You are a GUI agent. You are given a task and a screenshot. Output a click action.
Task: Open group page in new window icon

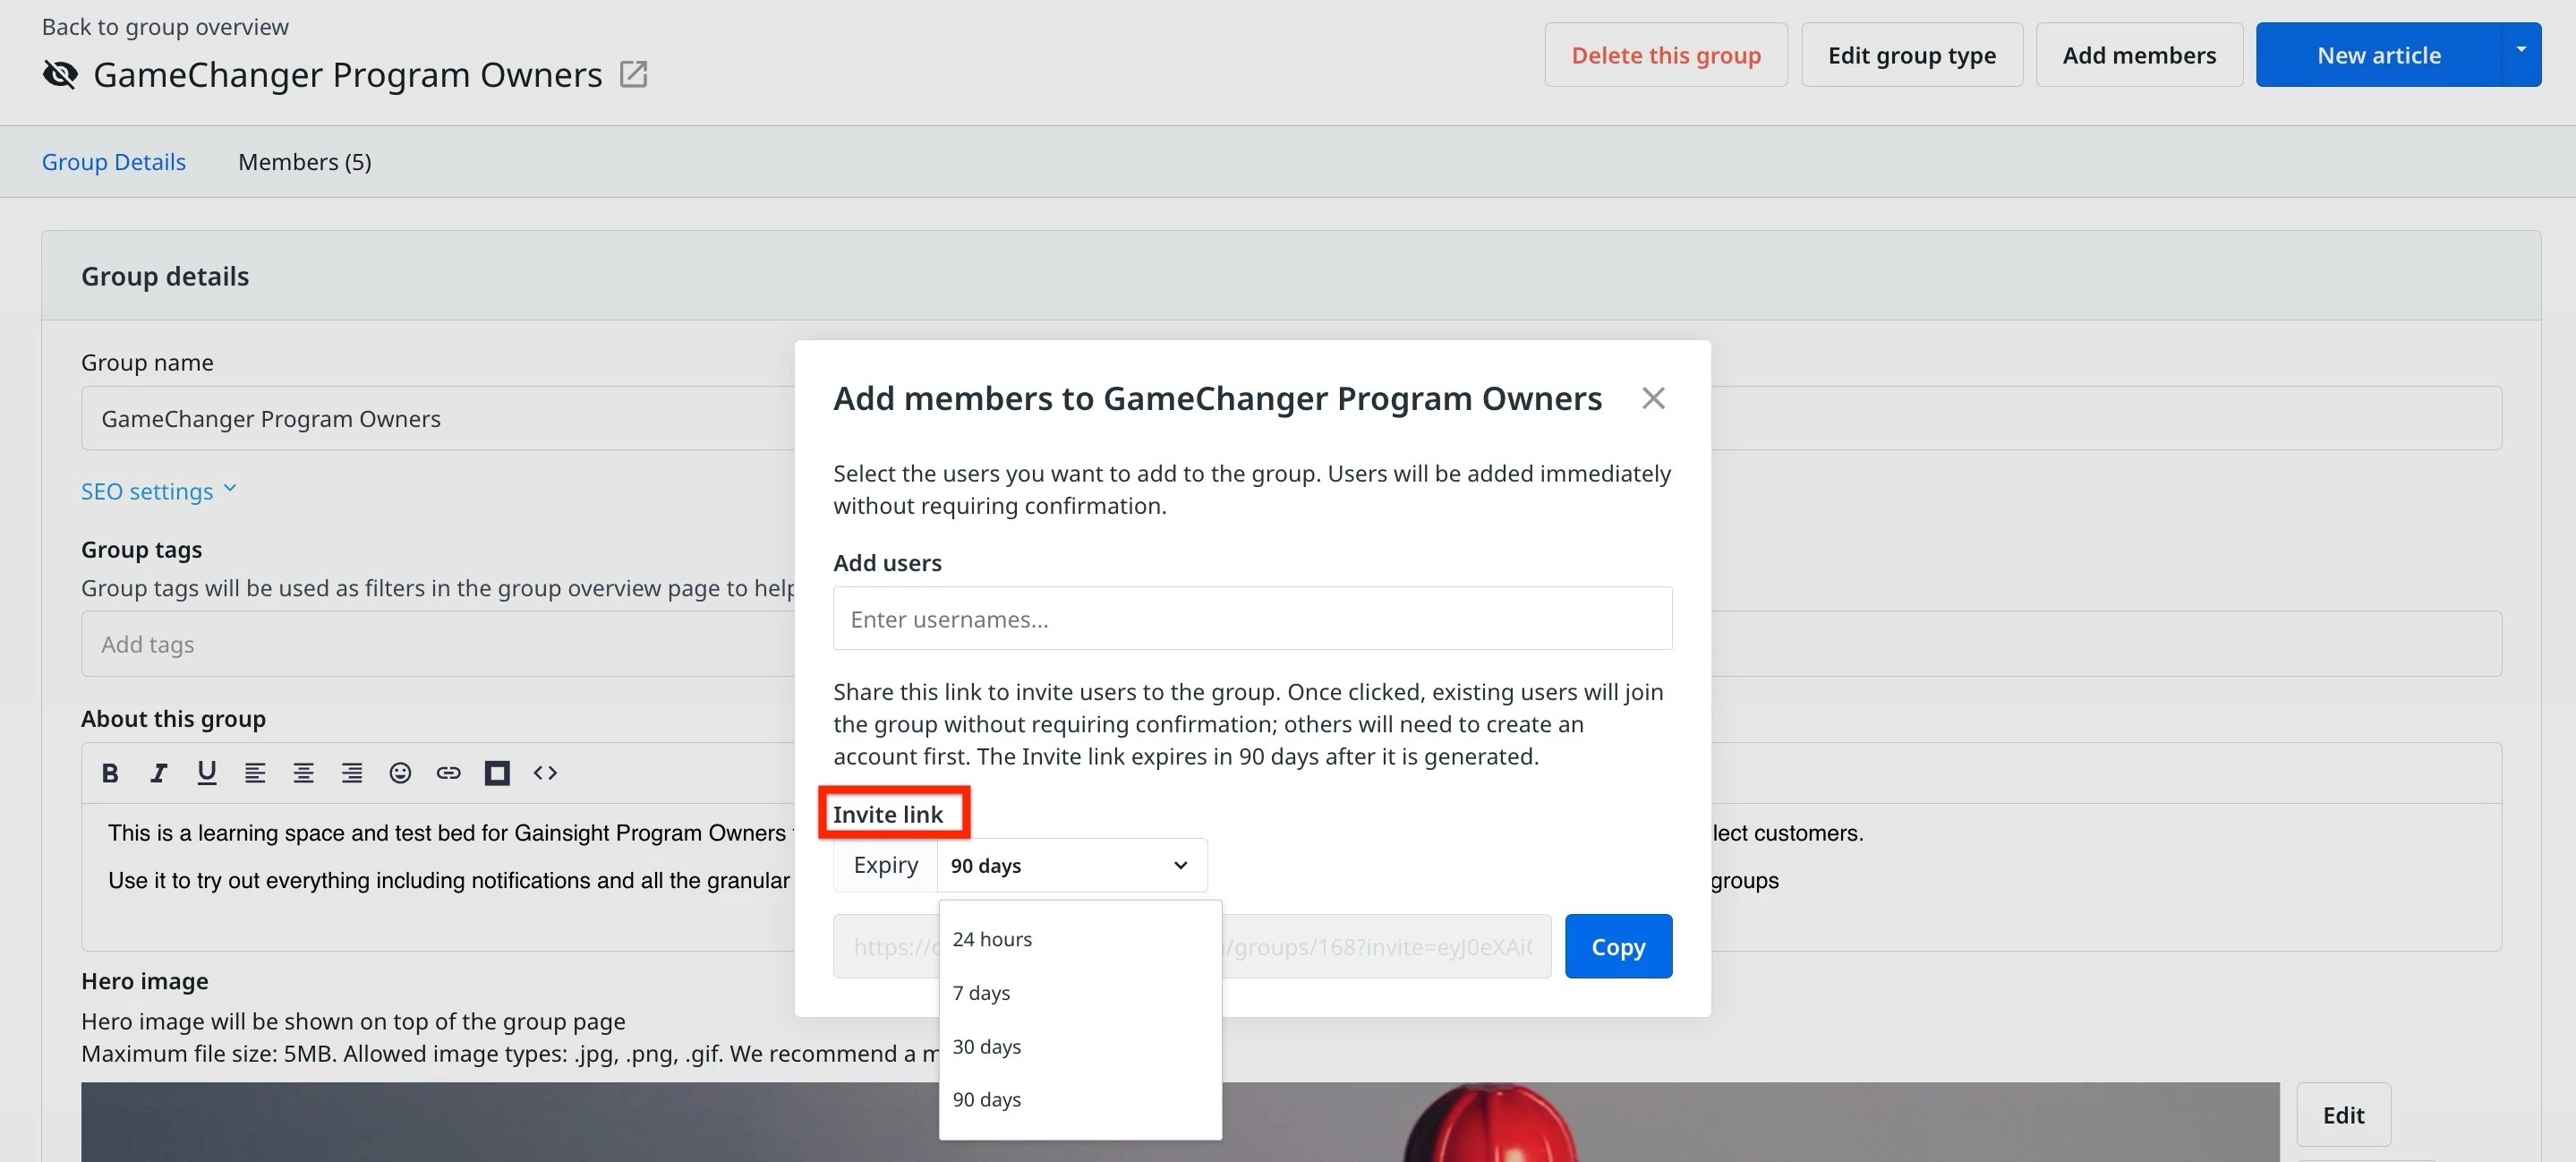(634, 74)
